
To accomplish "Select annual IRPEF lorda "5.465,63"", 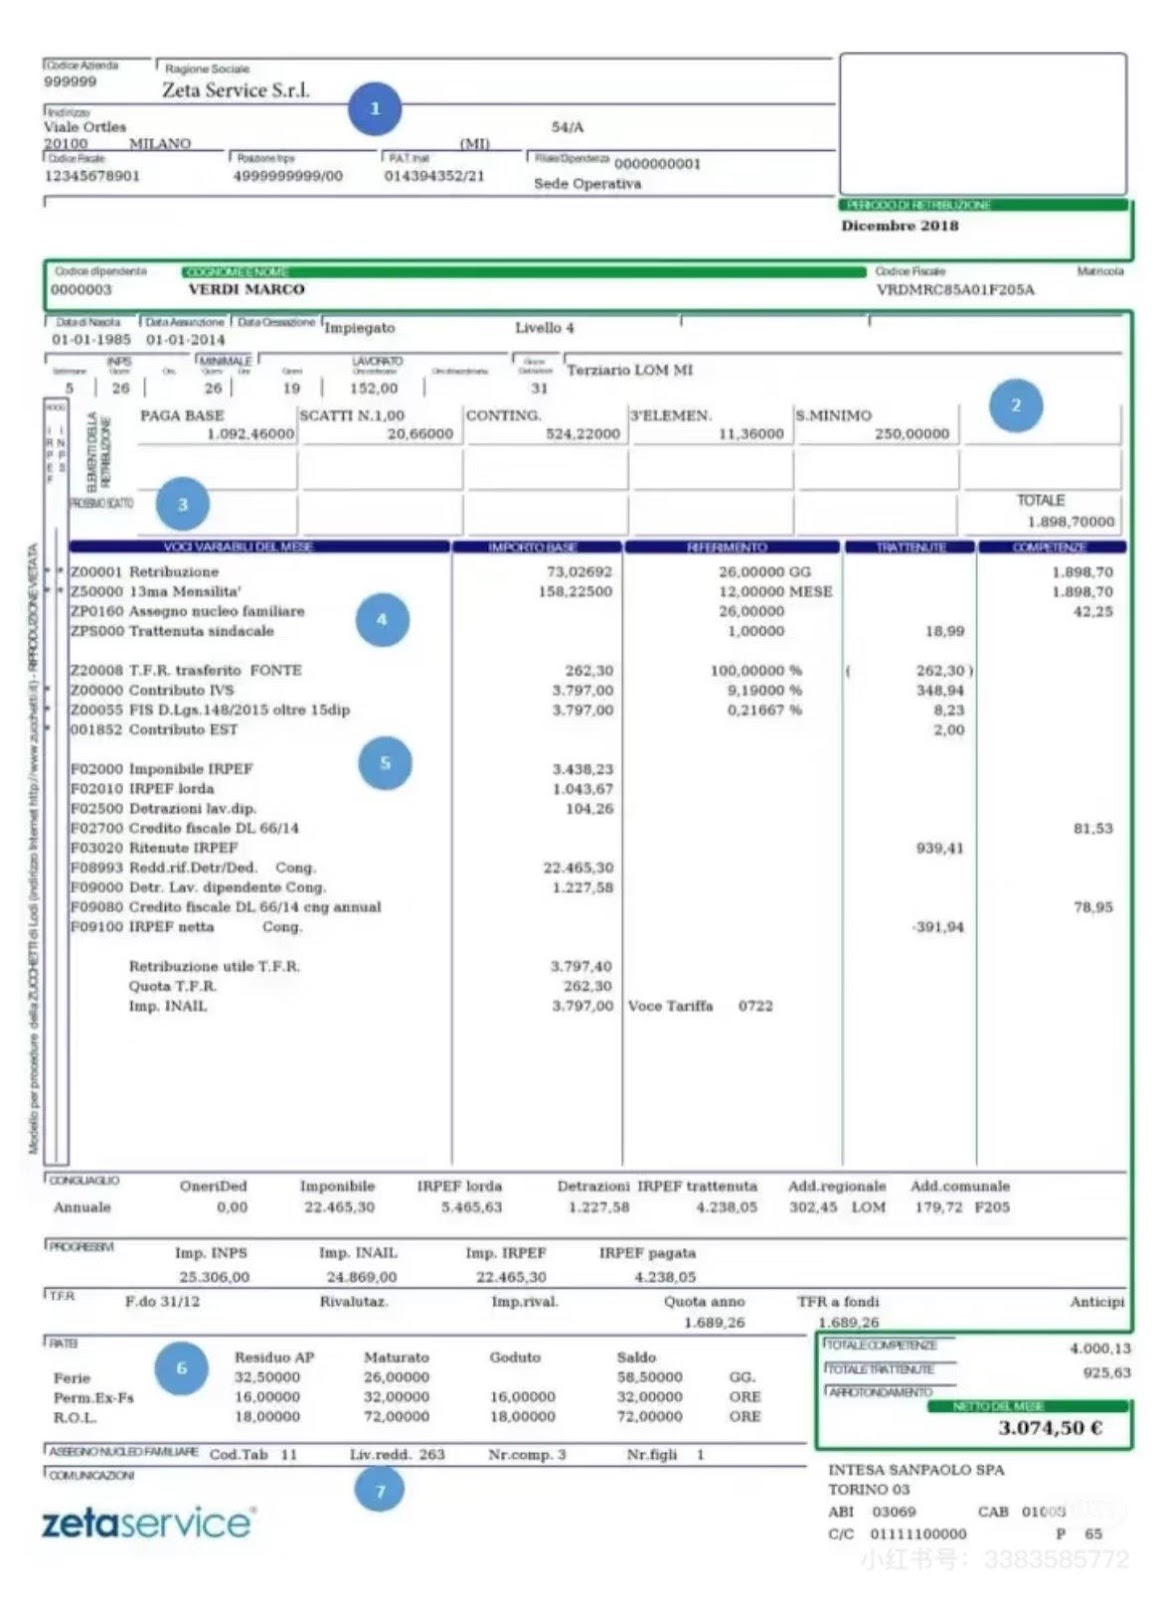I will pyautogui.click(x=472, y=1207).
